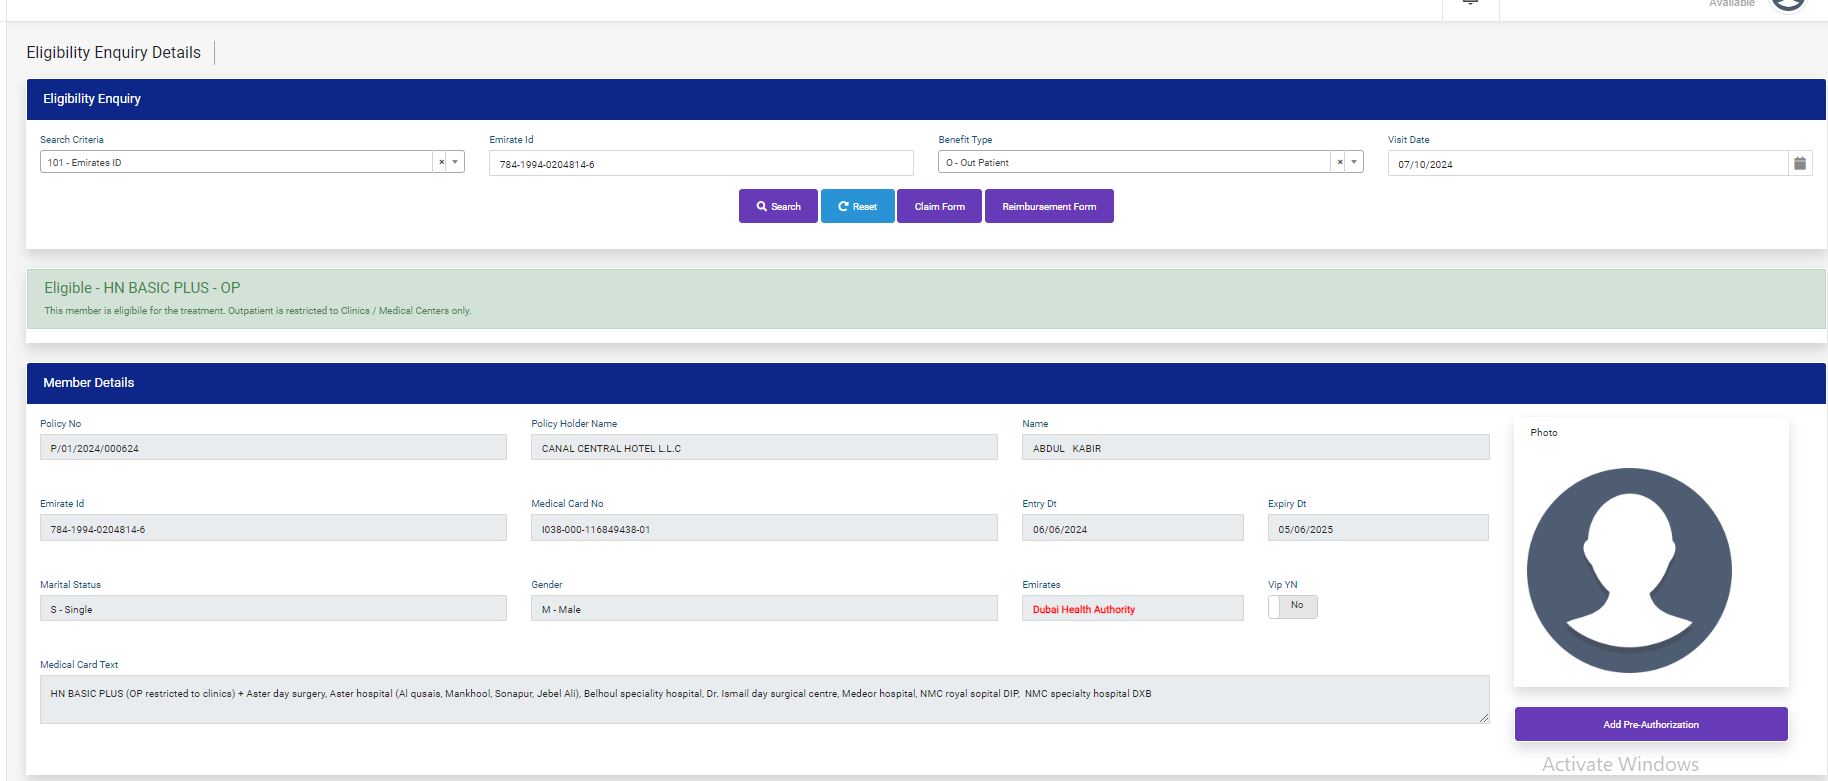Click the Reset button with refresh icon
Image resolution: width=1828 pixels, height=781 pixels.
coord(857,206)
